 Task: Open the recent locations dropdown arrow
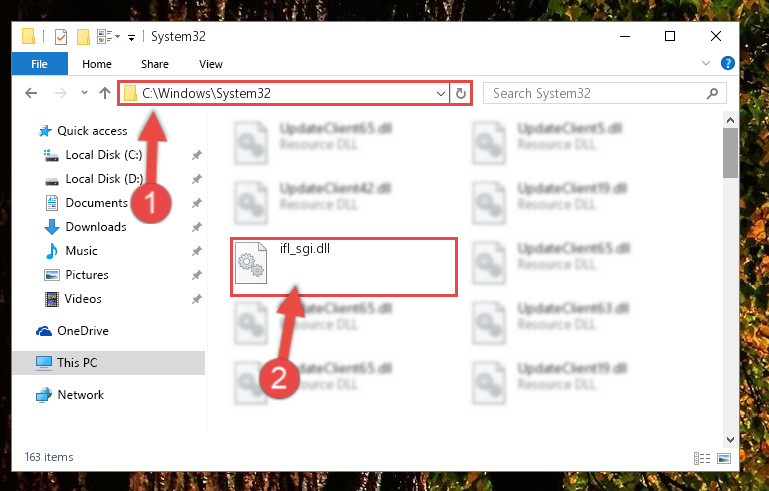click(84, 92)
